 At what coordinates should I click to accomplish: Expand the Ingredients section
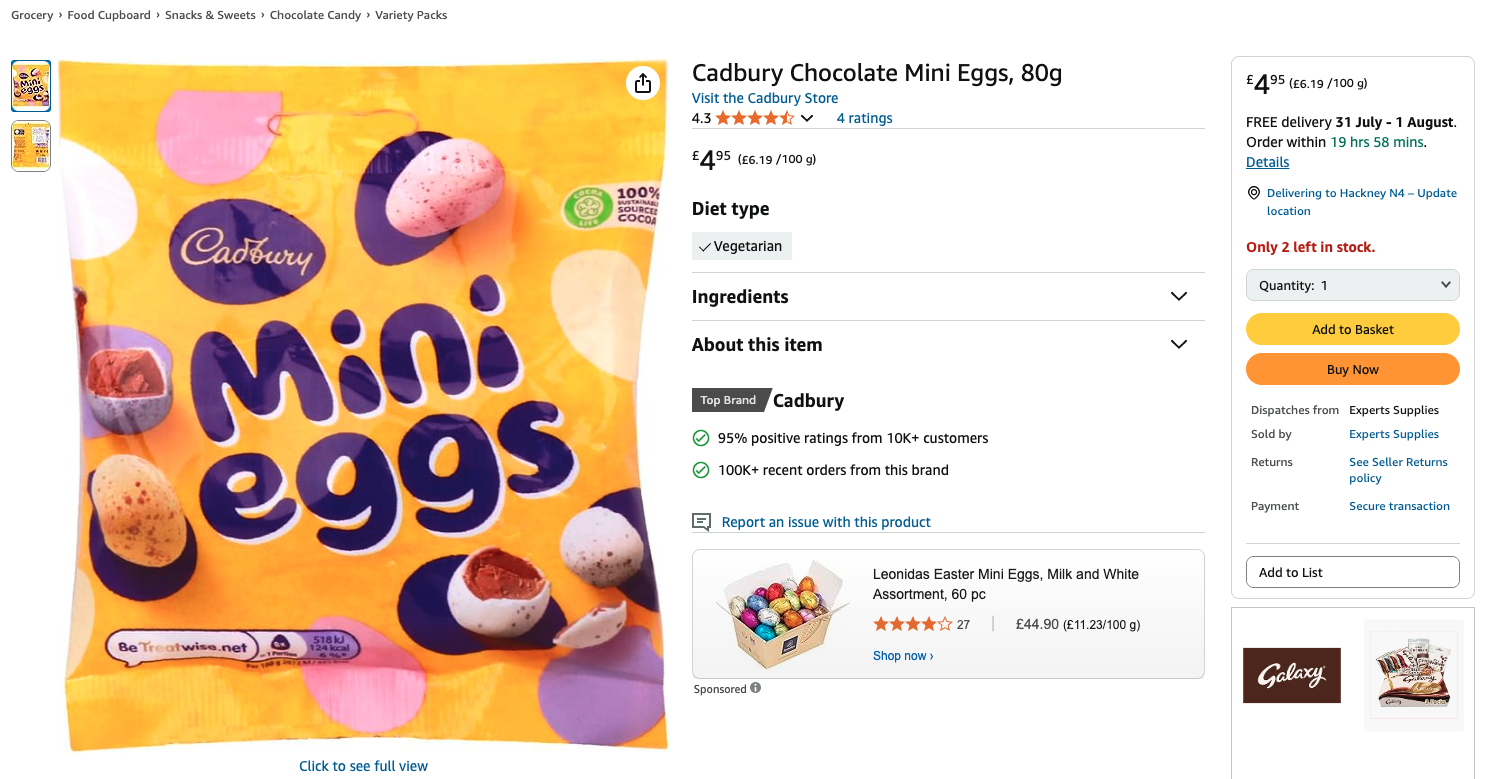pos(1179,297)
